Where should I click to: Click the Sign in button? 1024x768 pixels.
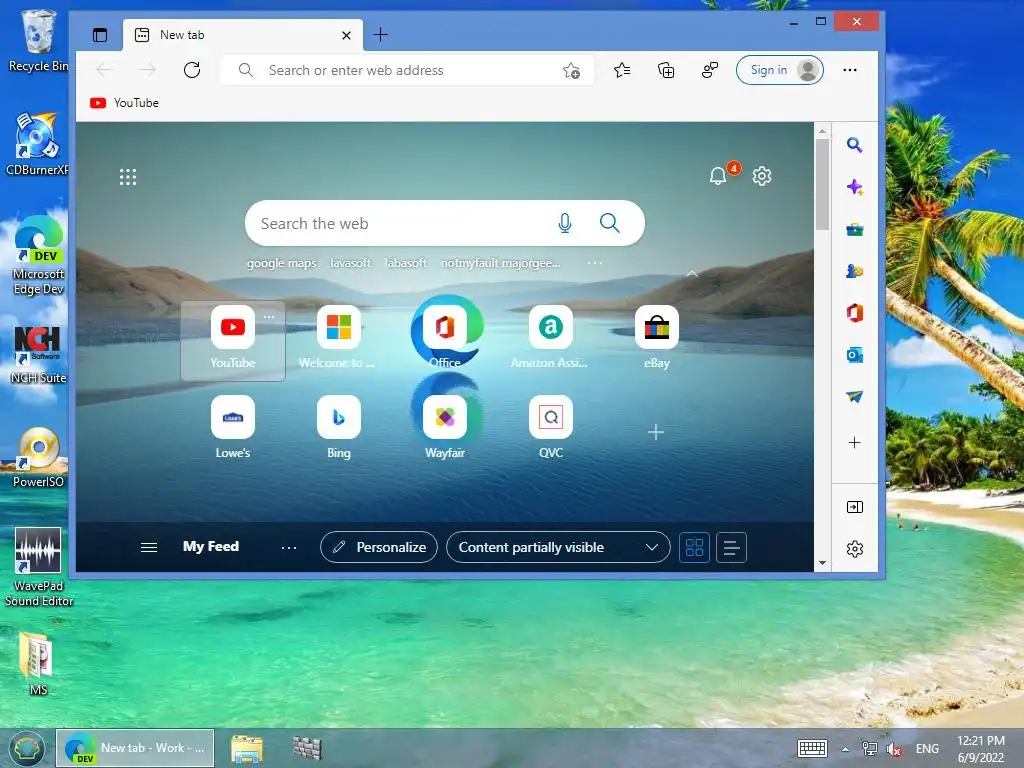[780, 70]
